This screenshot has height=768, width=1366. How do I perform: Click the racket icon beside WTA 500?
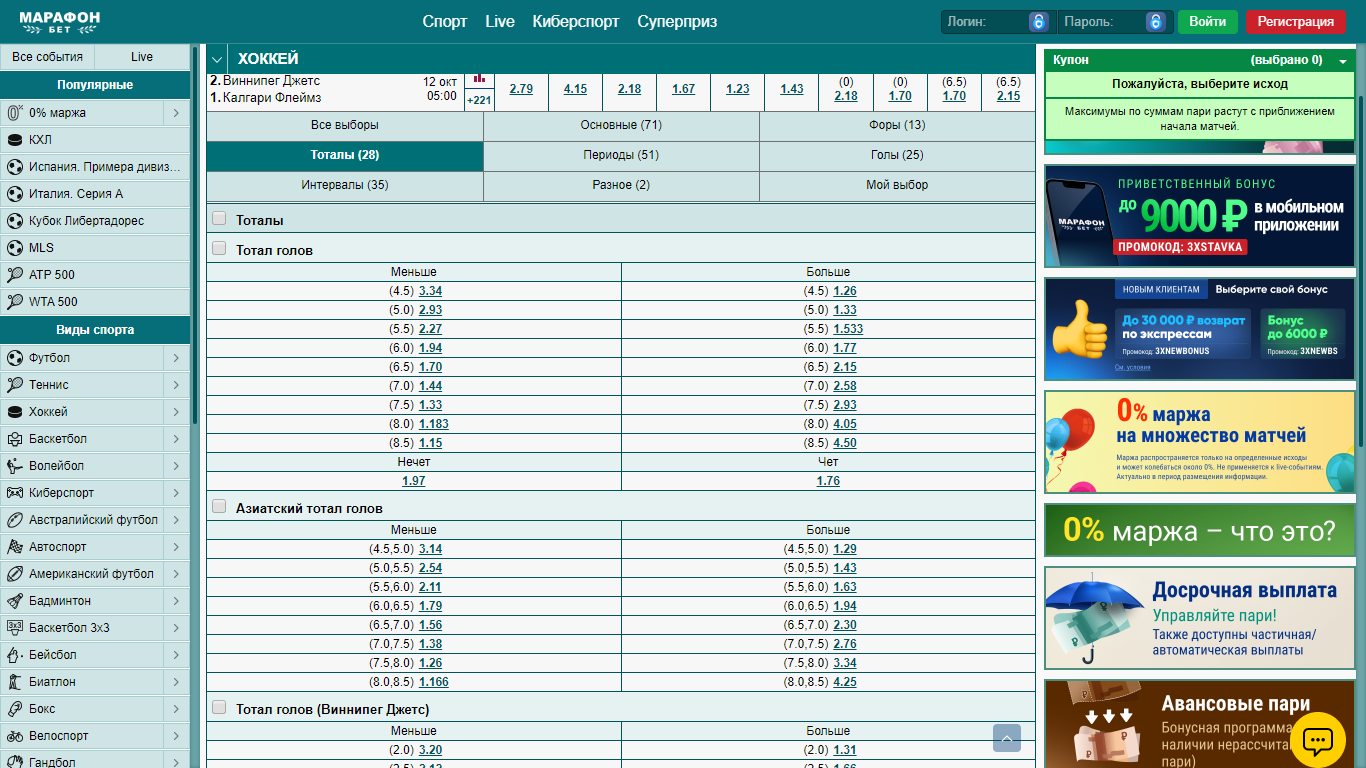15,302
